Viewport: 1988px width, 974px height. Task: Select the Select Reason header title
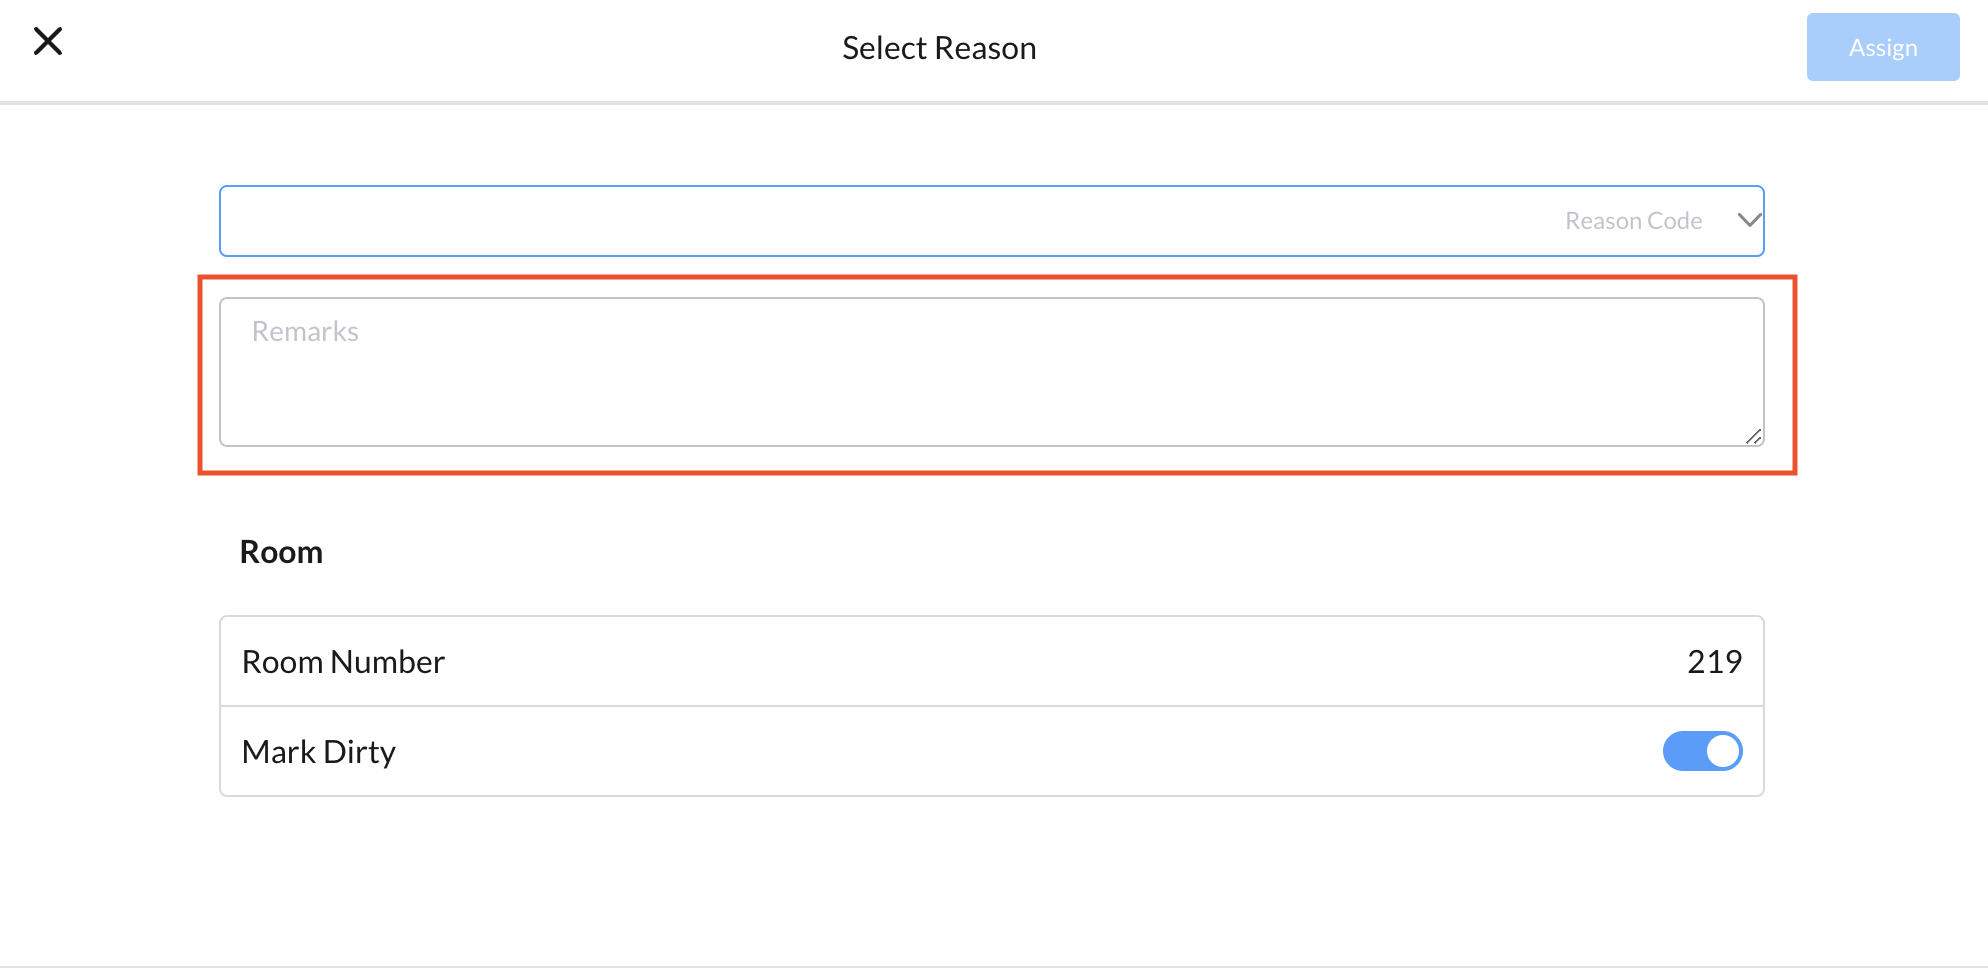938,47
